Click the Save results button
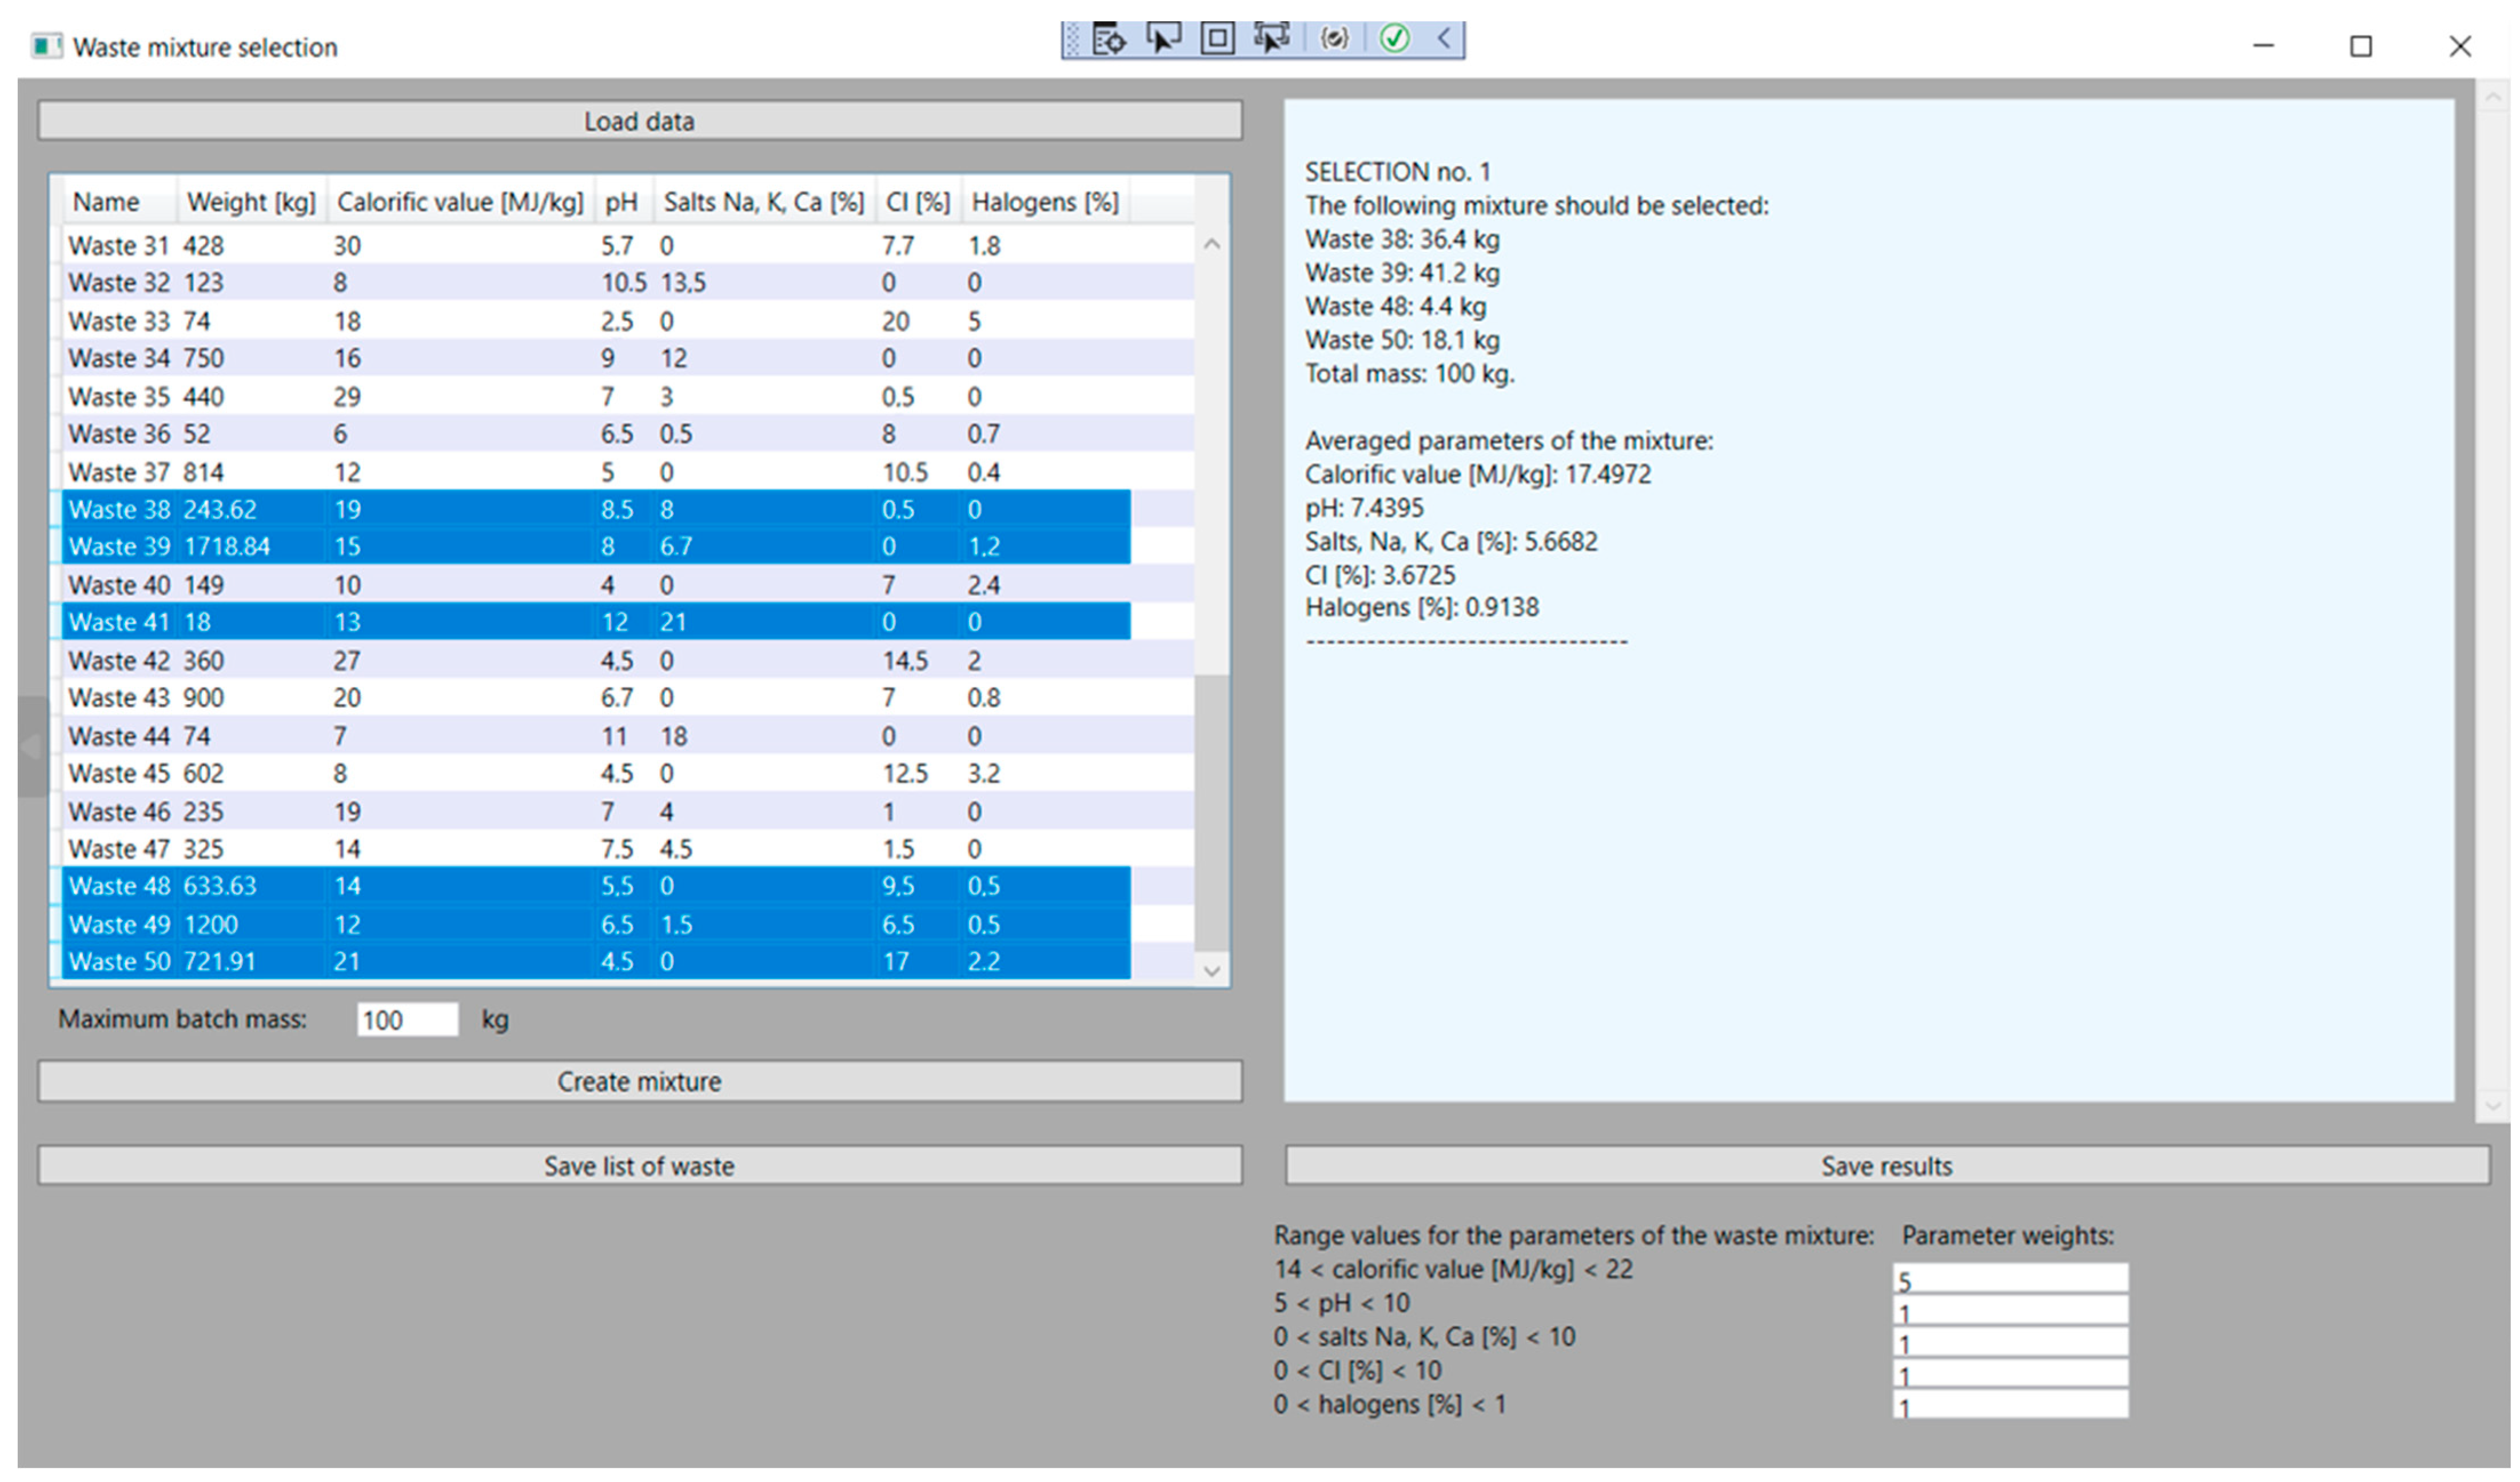 pyautogui.click(x=1886, y=1166)
